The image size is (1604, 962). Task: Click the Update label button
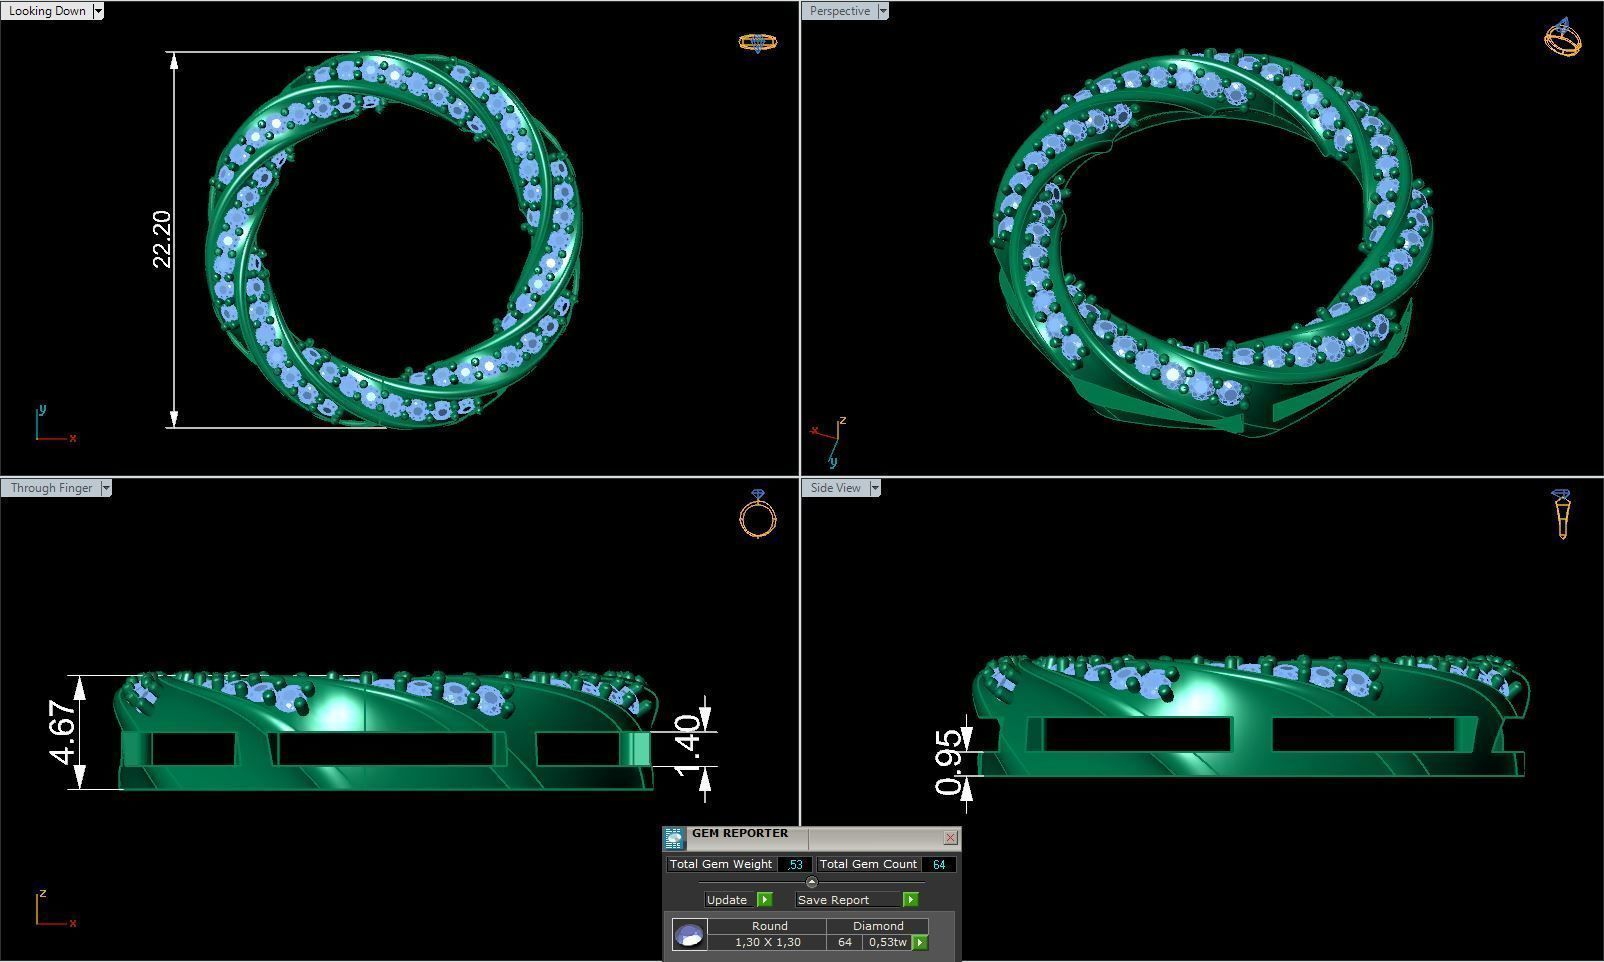(727, 900)
